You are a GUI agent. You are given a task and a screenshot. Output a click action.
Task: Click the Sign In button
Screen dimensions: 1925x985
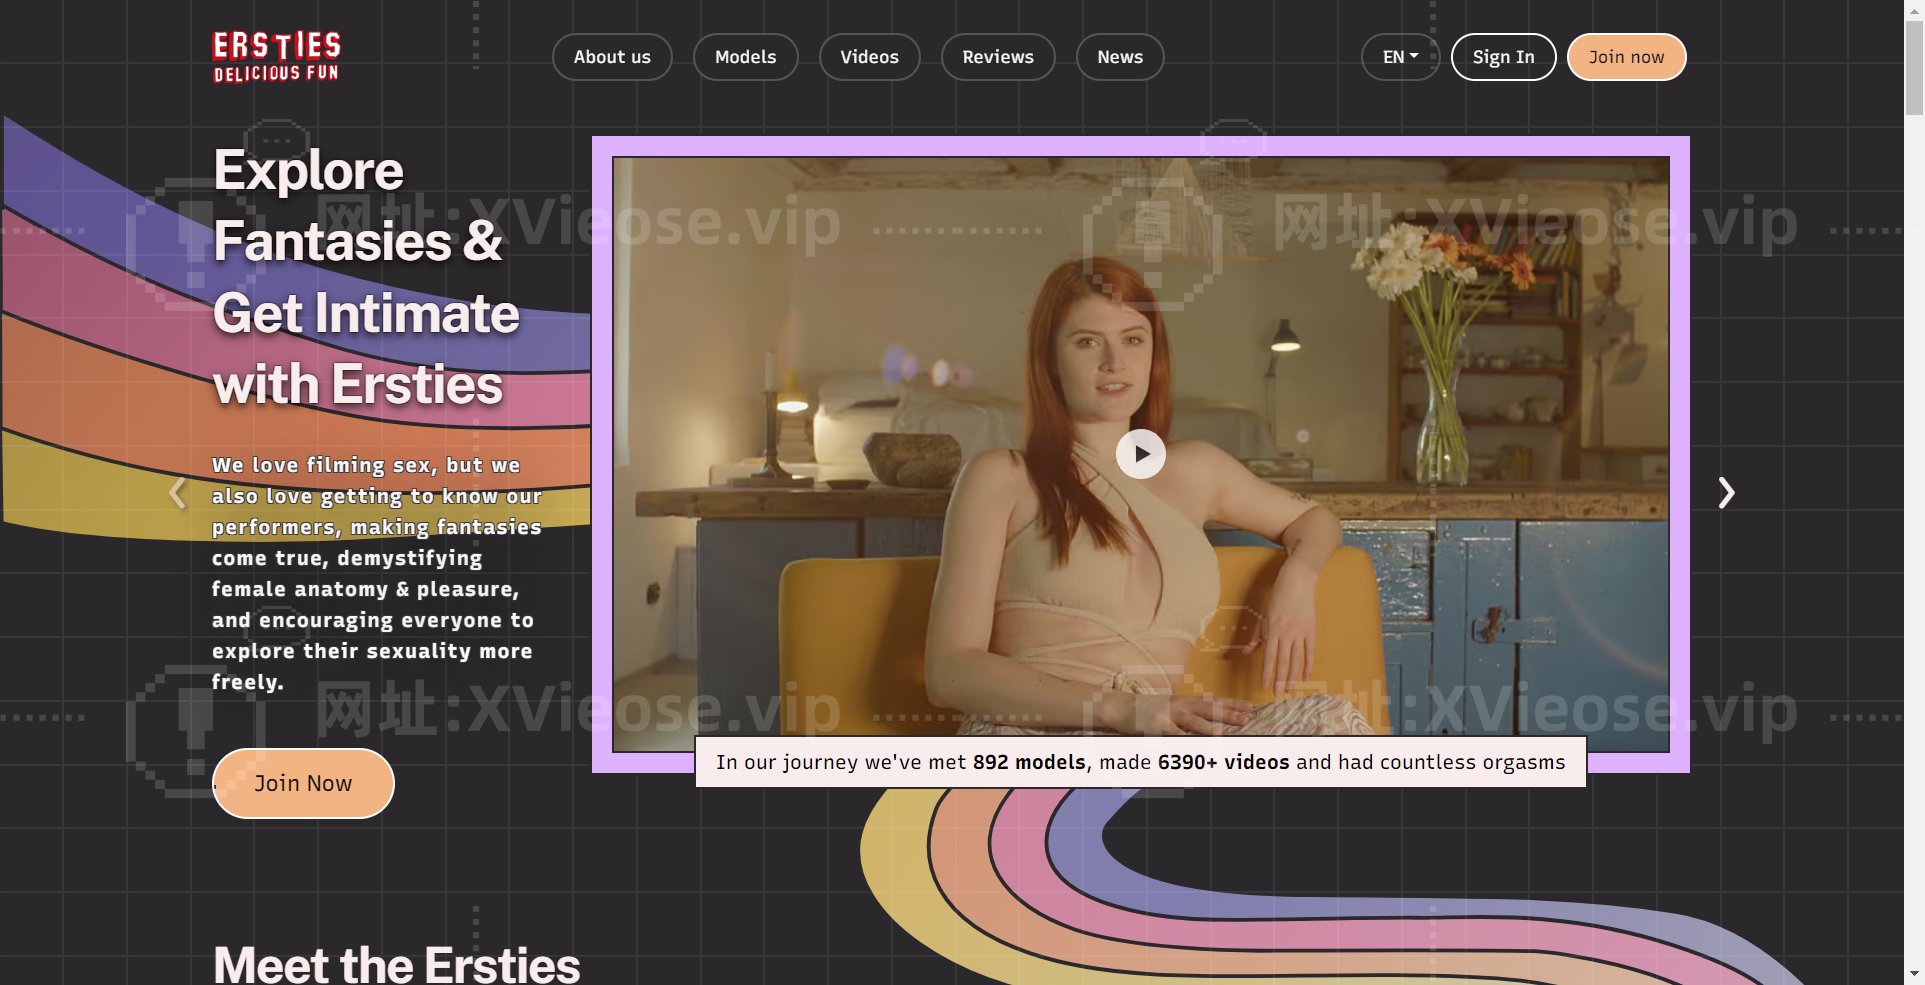point(1503,57)
